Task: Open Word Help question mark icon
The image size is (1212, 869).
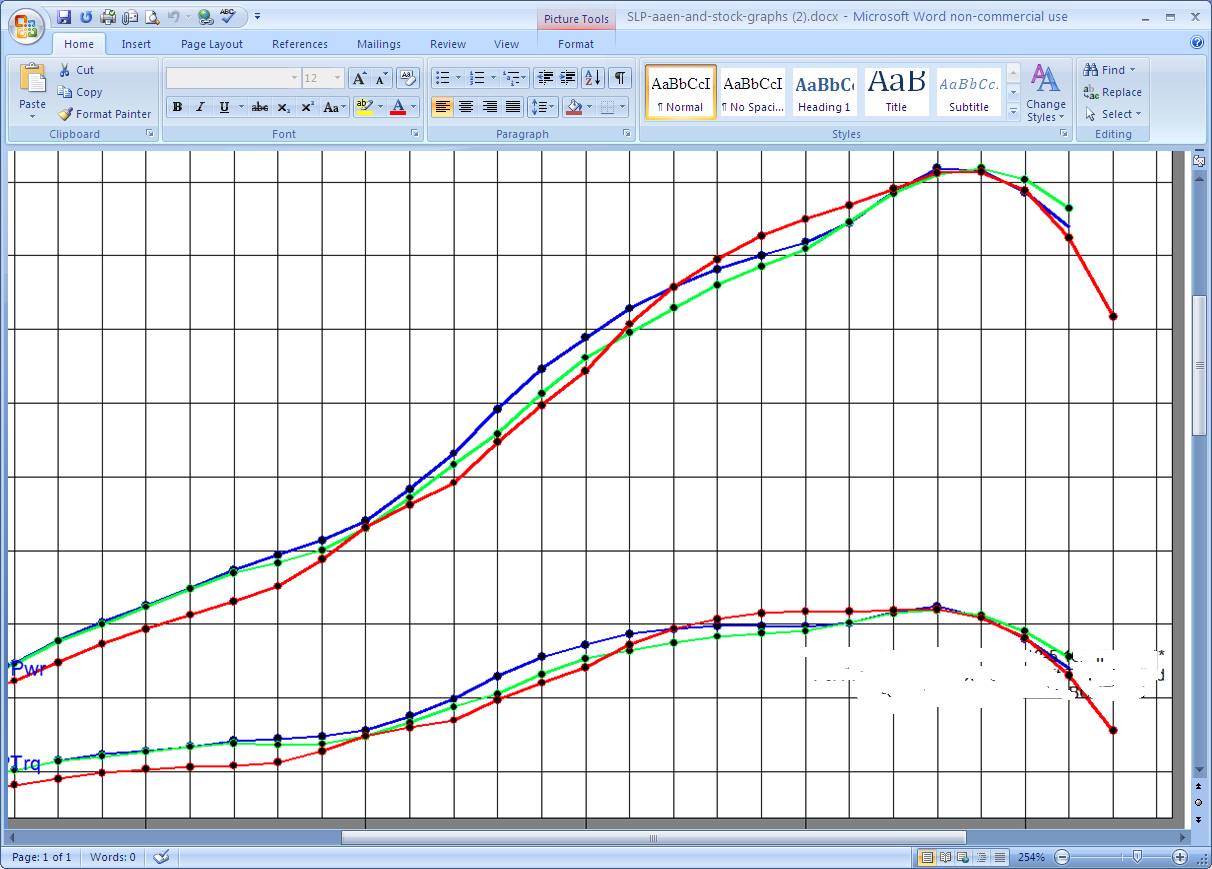Action: pyautogui.click(x=1197, y=43)
